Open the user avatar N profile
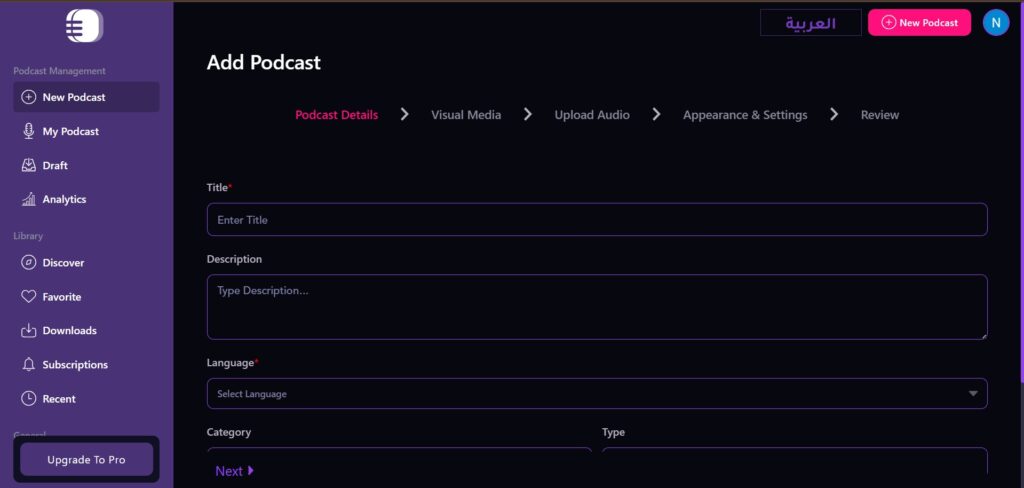This screenshot has width=1024, height=488. [x=995, y=22]
